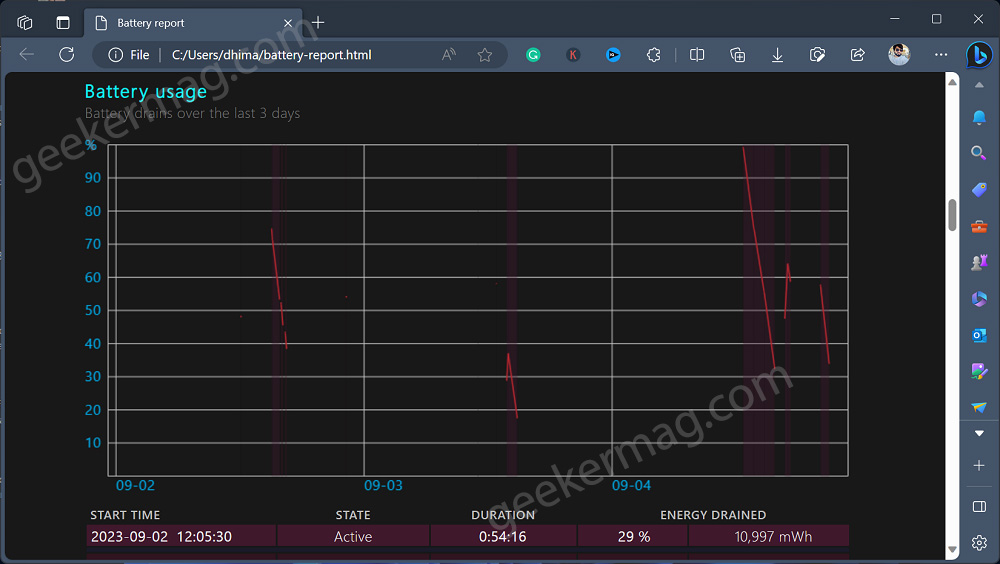Click the STATE column header
1000x564 pixels.
[353, 515]
